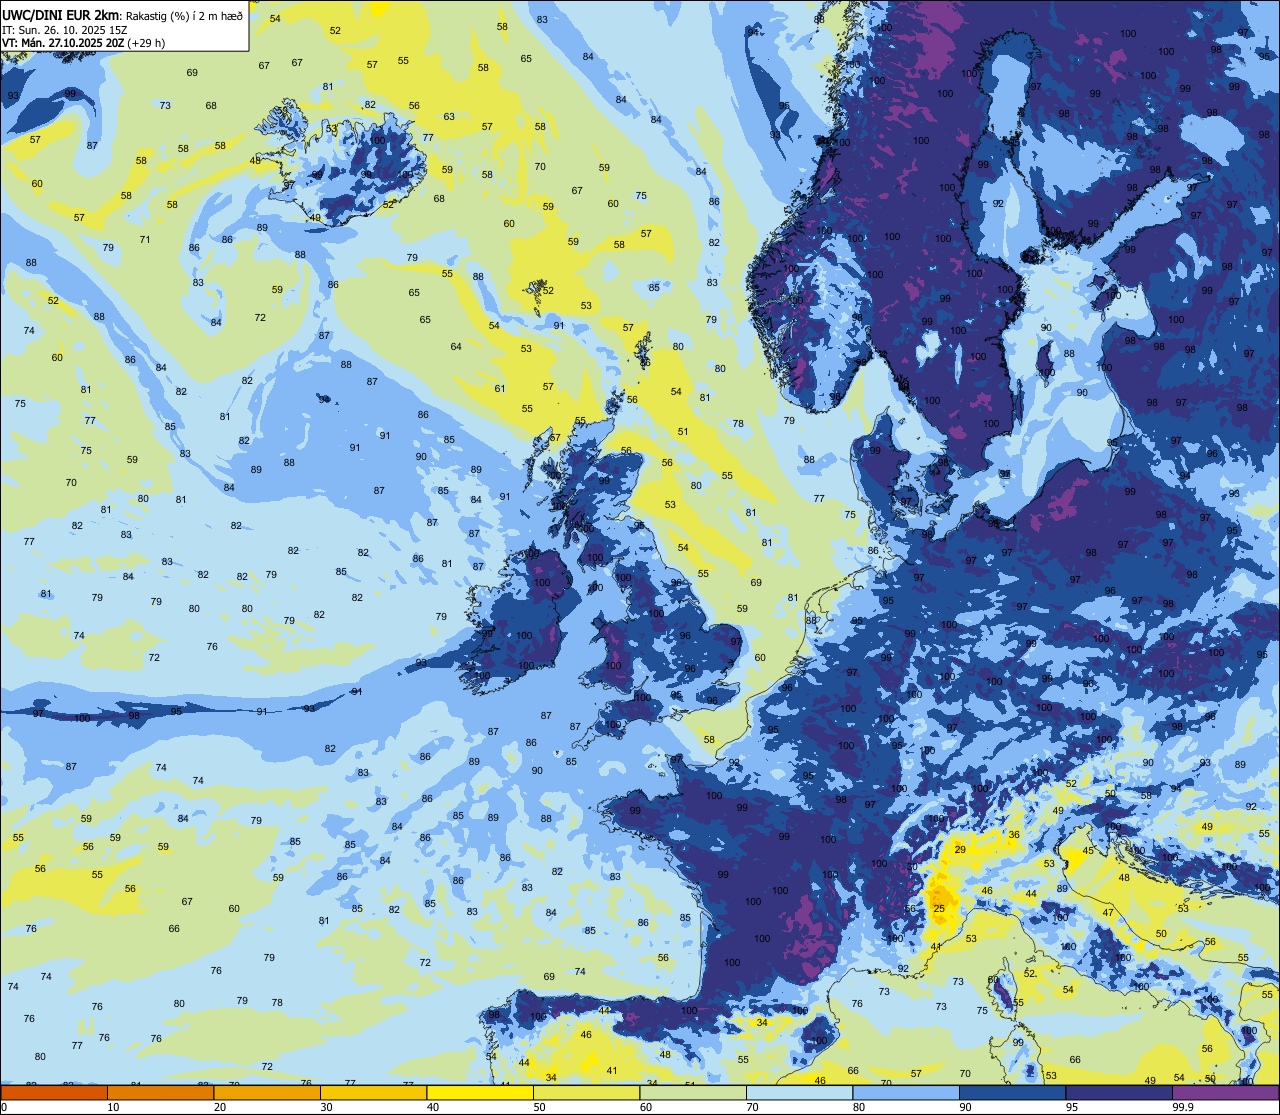Select the pale yellow 50–60 legend swatch
This screenshot has width=1280, height=1115.
586,1092
